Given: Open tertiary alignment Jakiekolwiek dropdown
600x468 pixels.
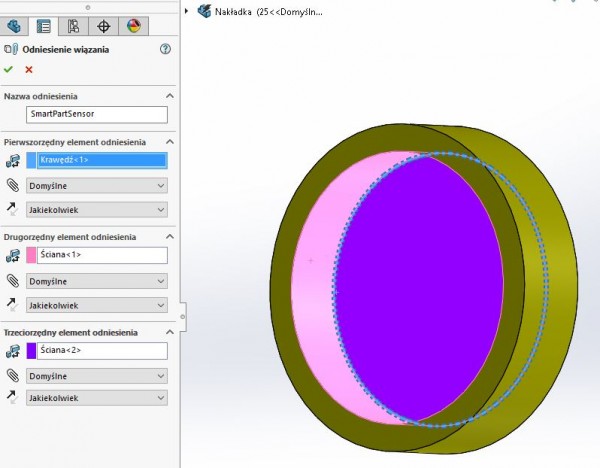Looking at the screenshot, I should 96,398.
